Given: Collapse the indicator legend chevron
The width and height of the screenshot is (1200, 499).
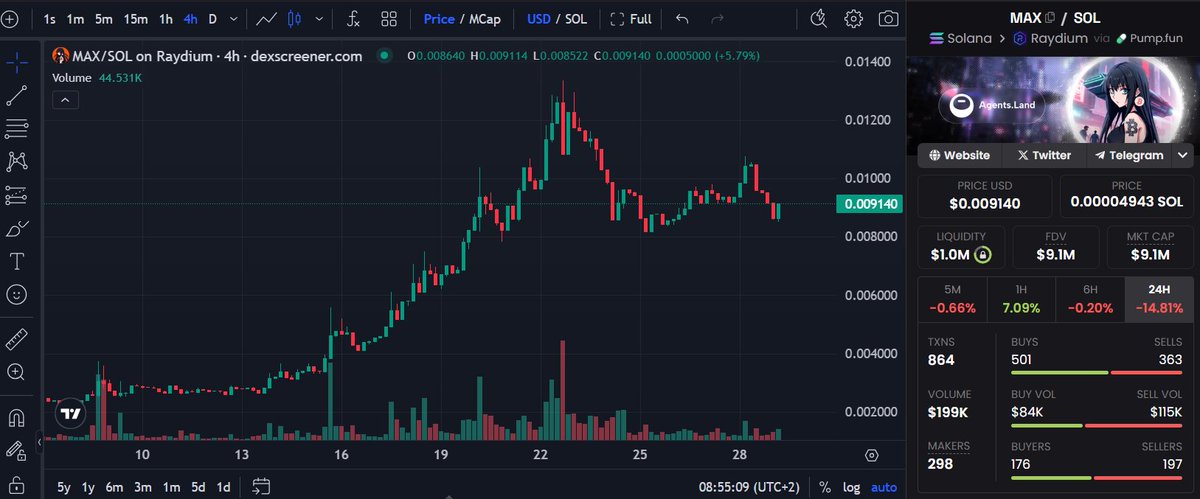Looking at the screenshot, I should pos(65,100).
